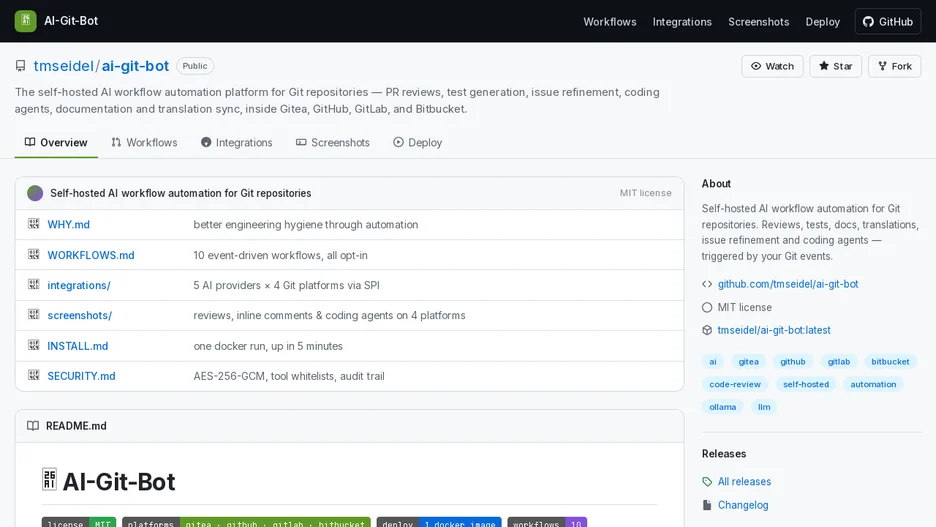This screenshot has width=936, height=527.
Task: Open Workflows in the top navigation
Action: 609,21
